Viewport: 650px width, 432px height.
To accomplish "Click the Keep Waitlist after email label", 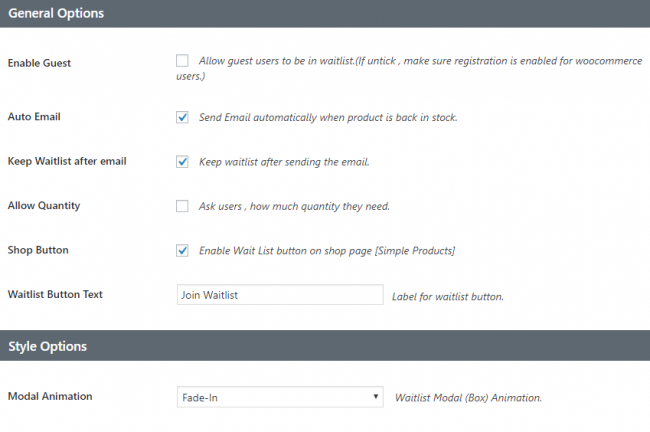I will [67, 161].
